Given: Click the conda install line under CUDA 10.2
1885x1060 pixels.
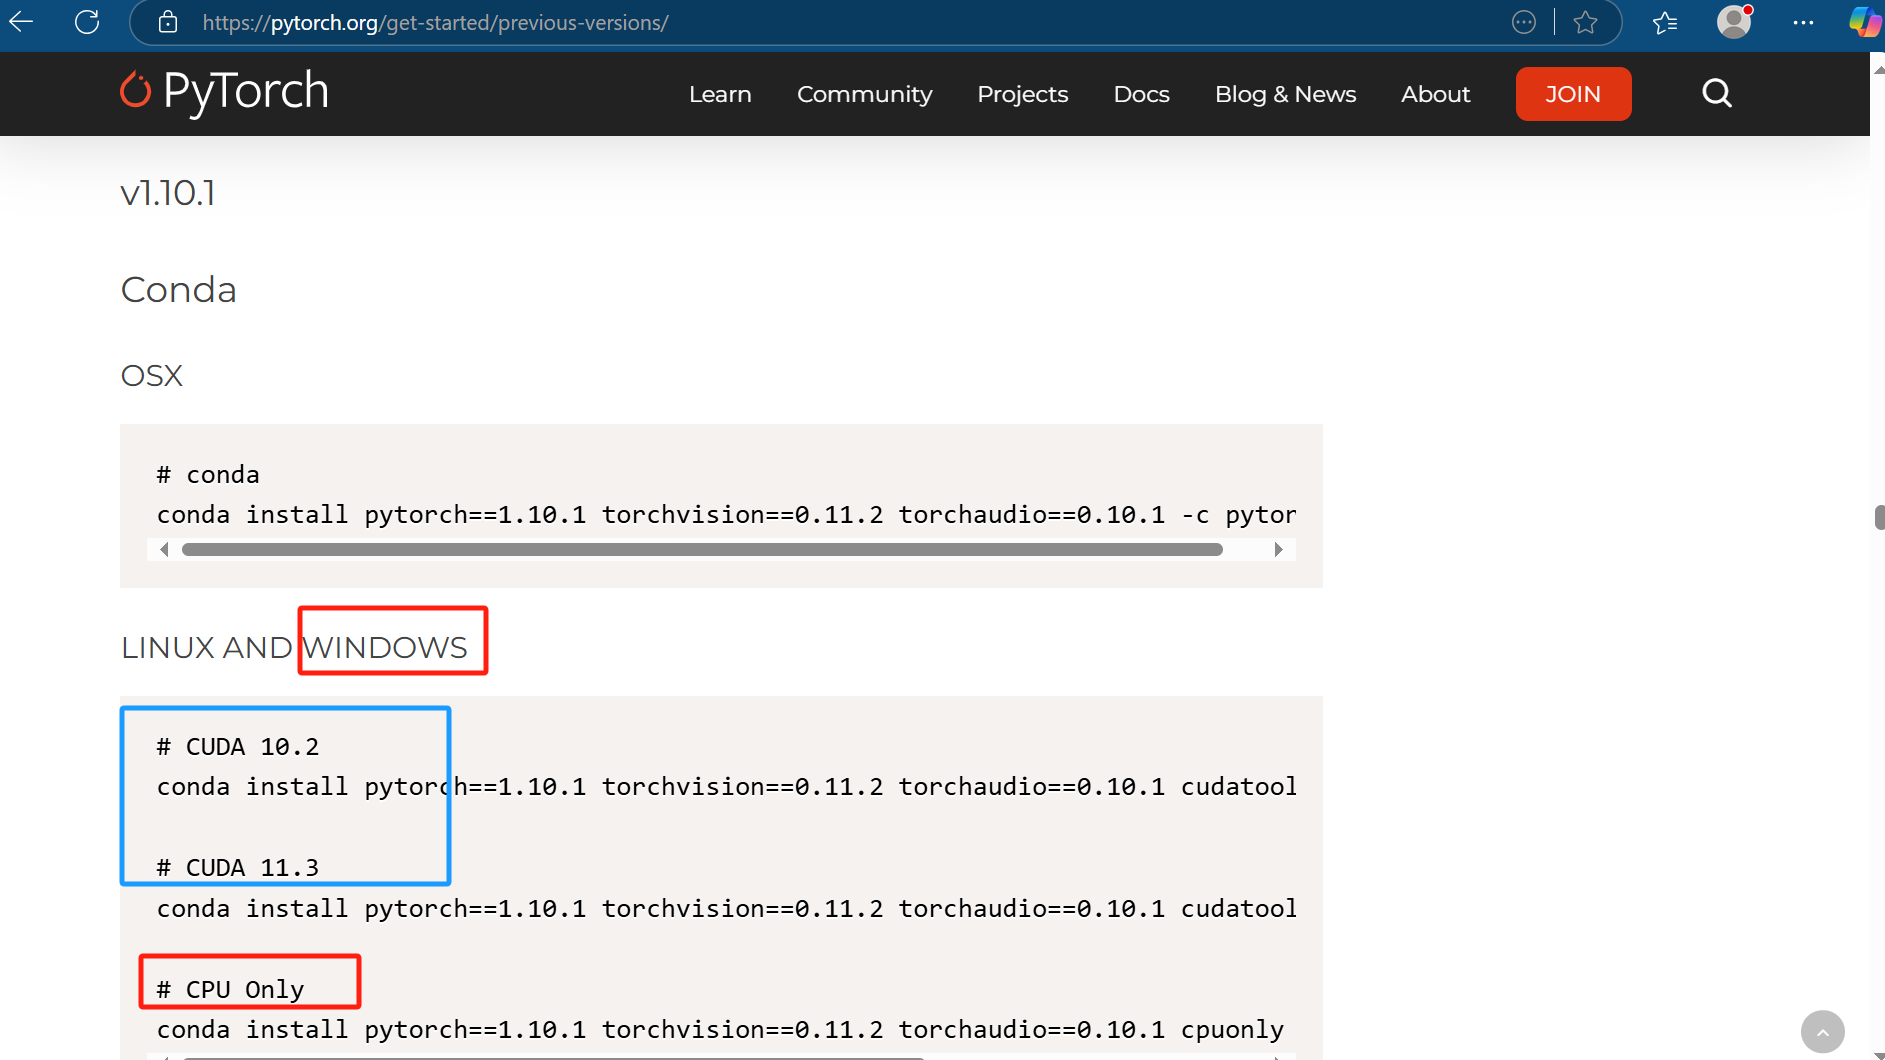Looking at the screenshot, I should 726,787.
